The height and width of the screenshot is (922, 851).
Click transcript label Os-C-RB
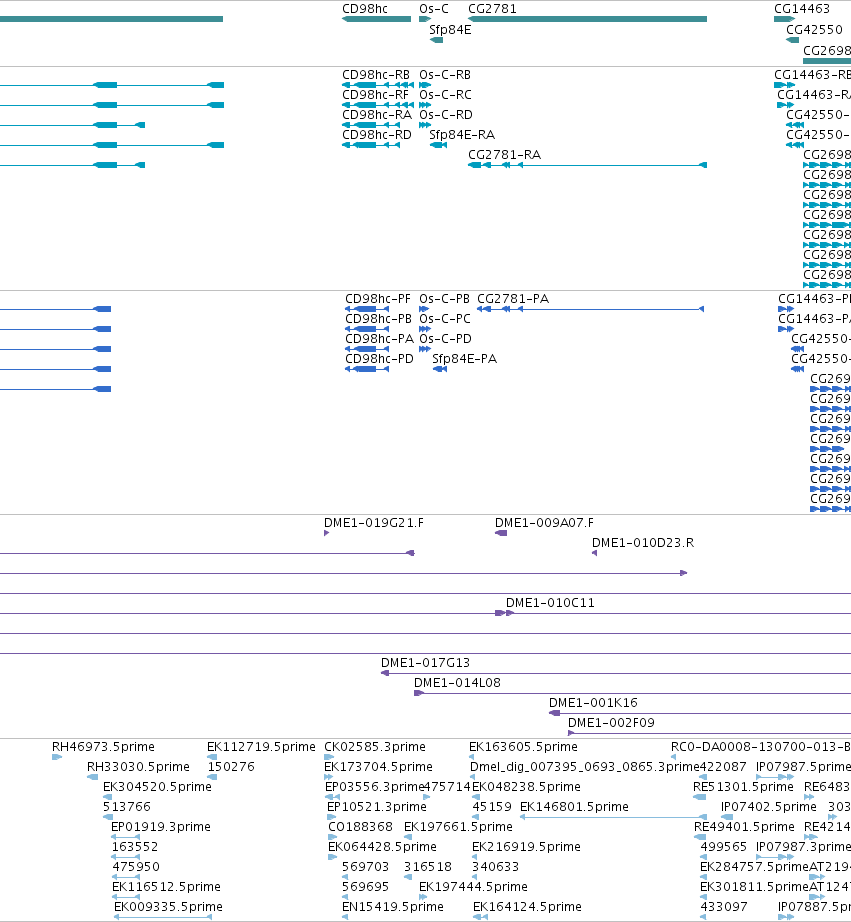click(x=445, y=75)
